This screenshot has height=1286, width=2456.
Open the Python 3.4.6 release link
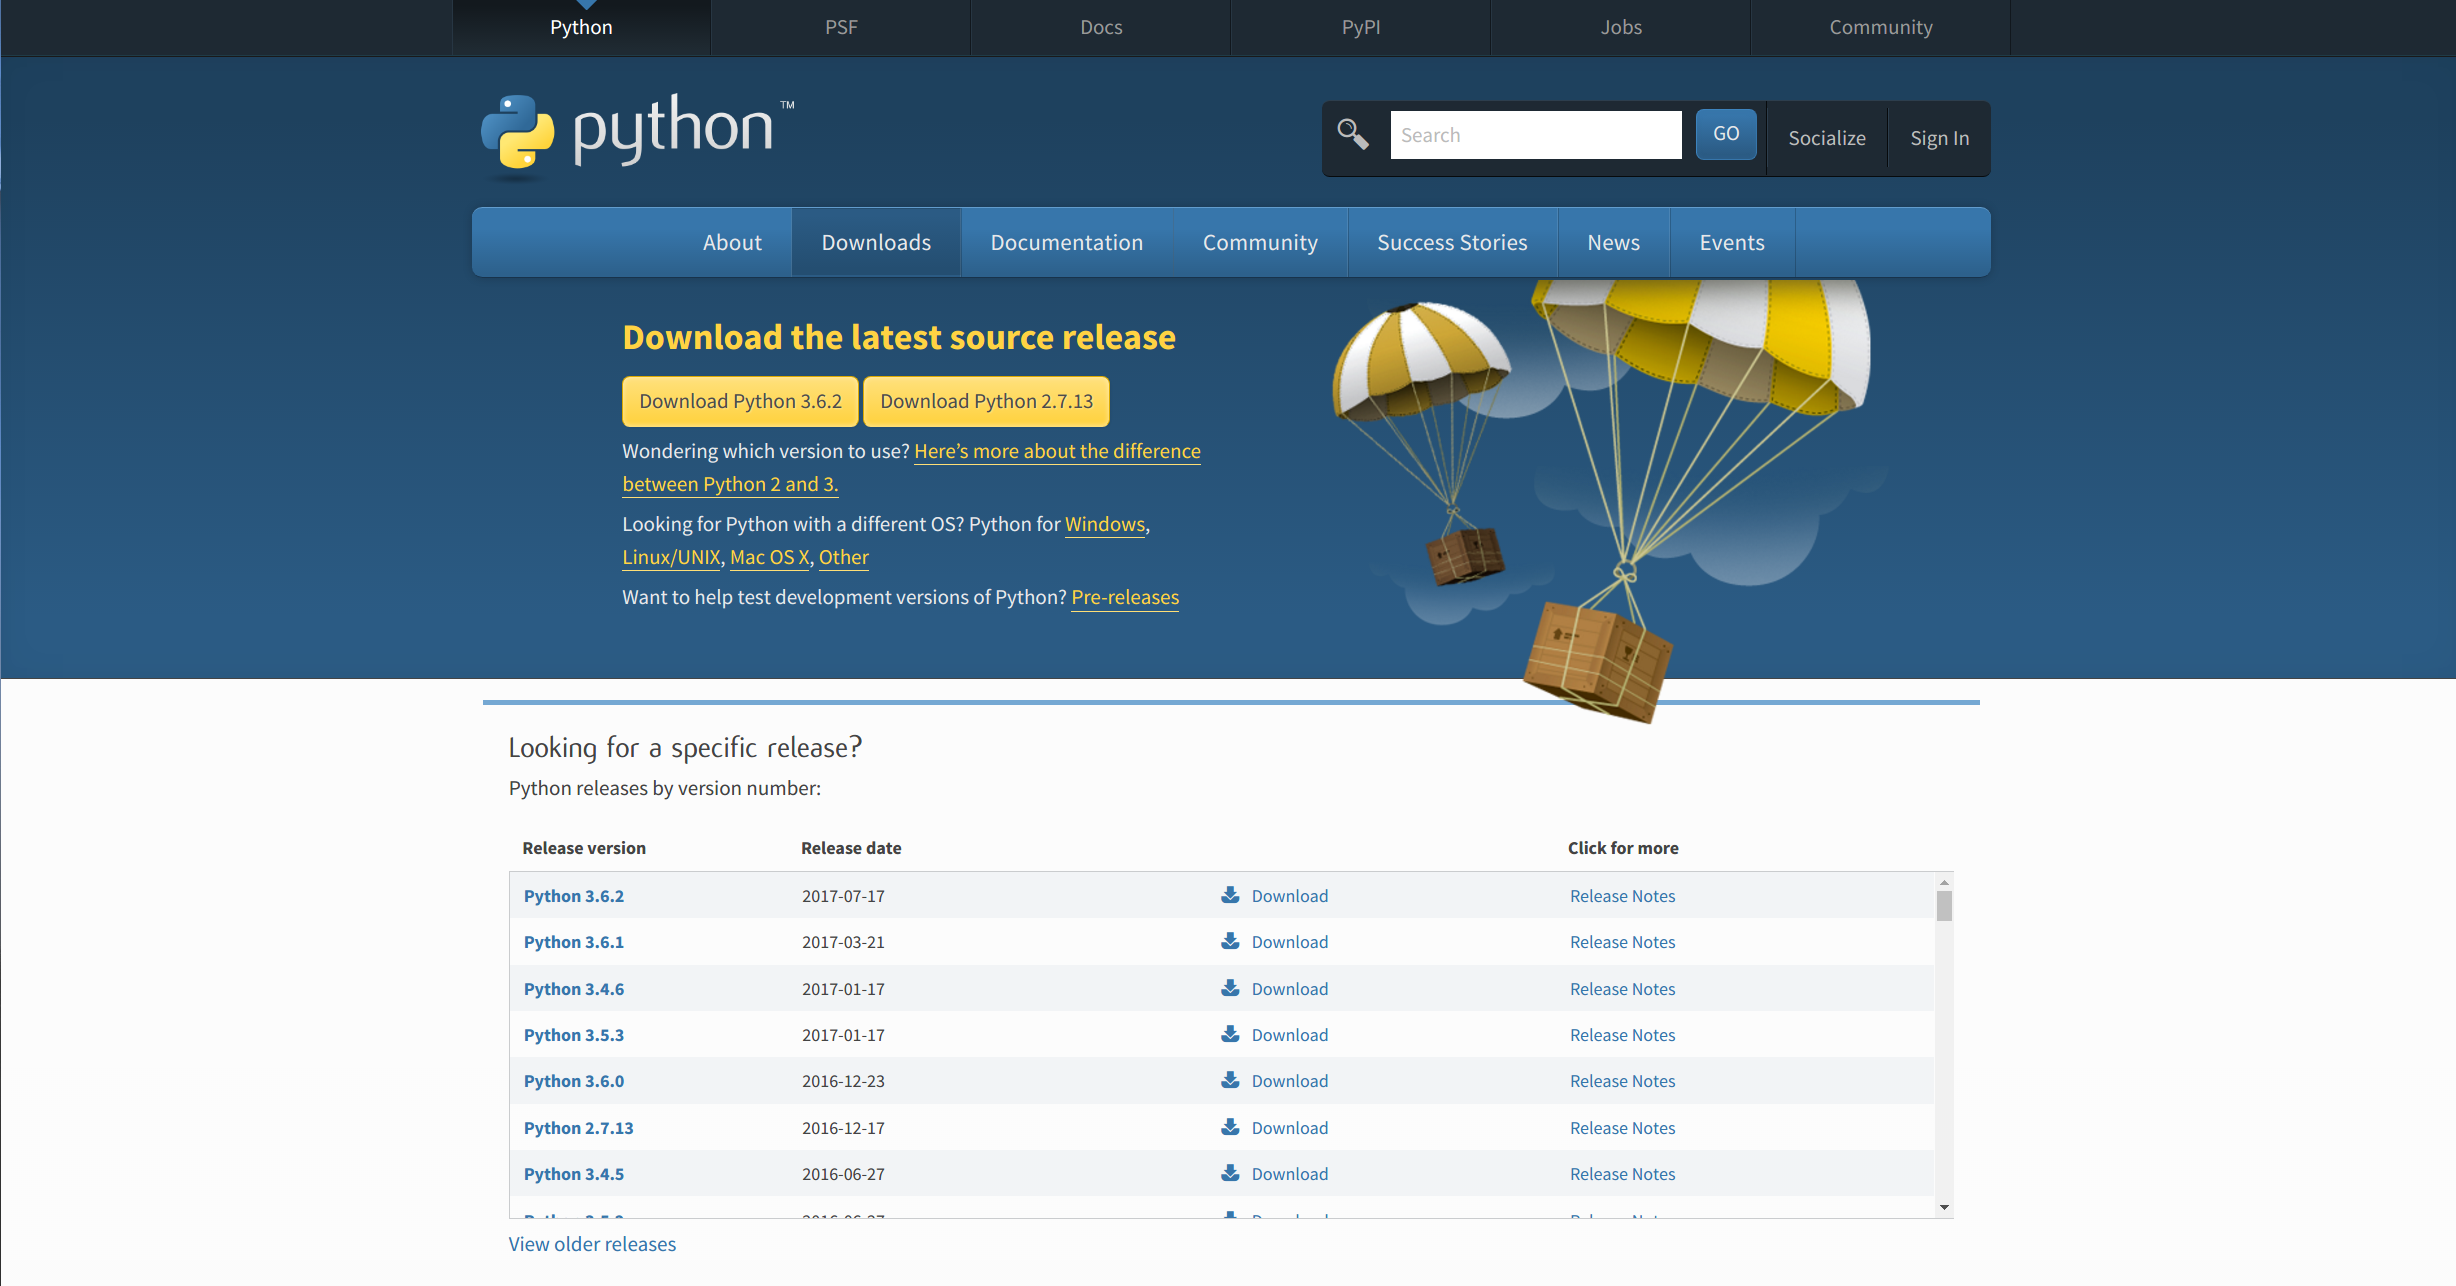pyautogui.click(x=574, y=989)
